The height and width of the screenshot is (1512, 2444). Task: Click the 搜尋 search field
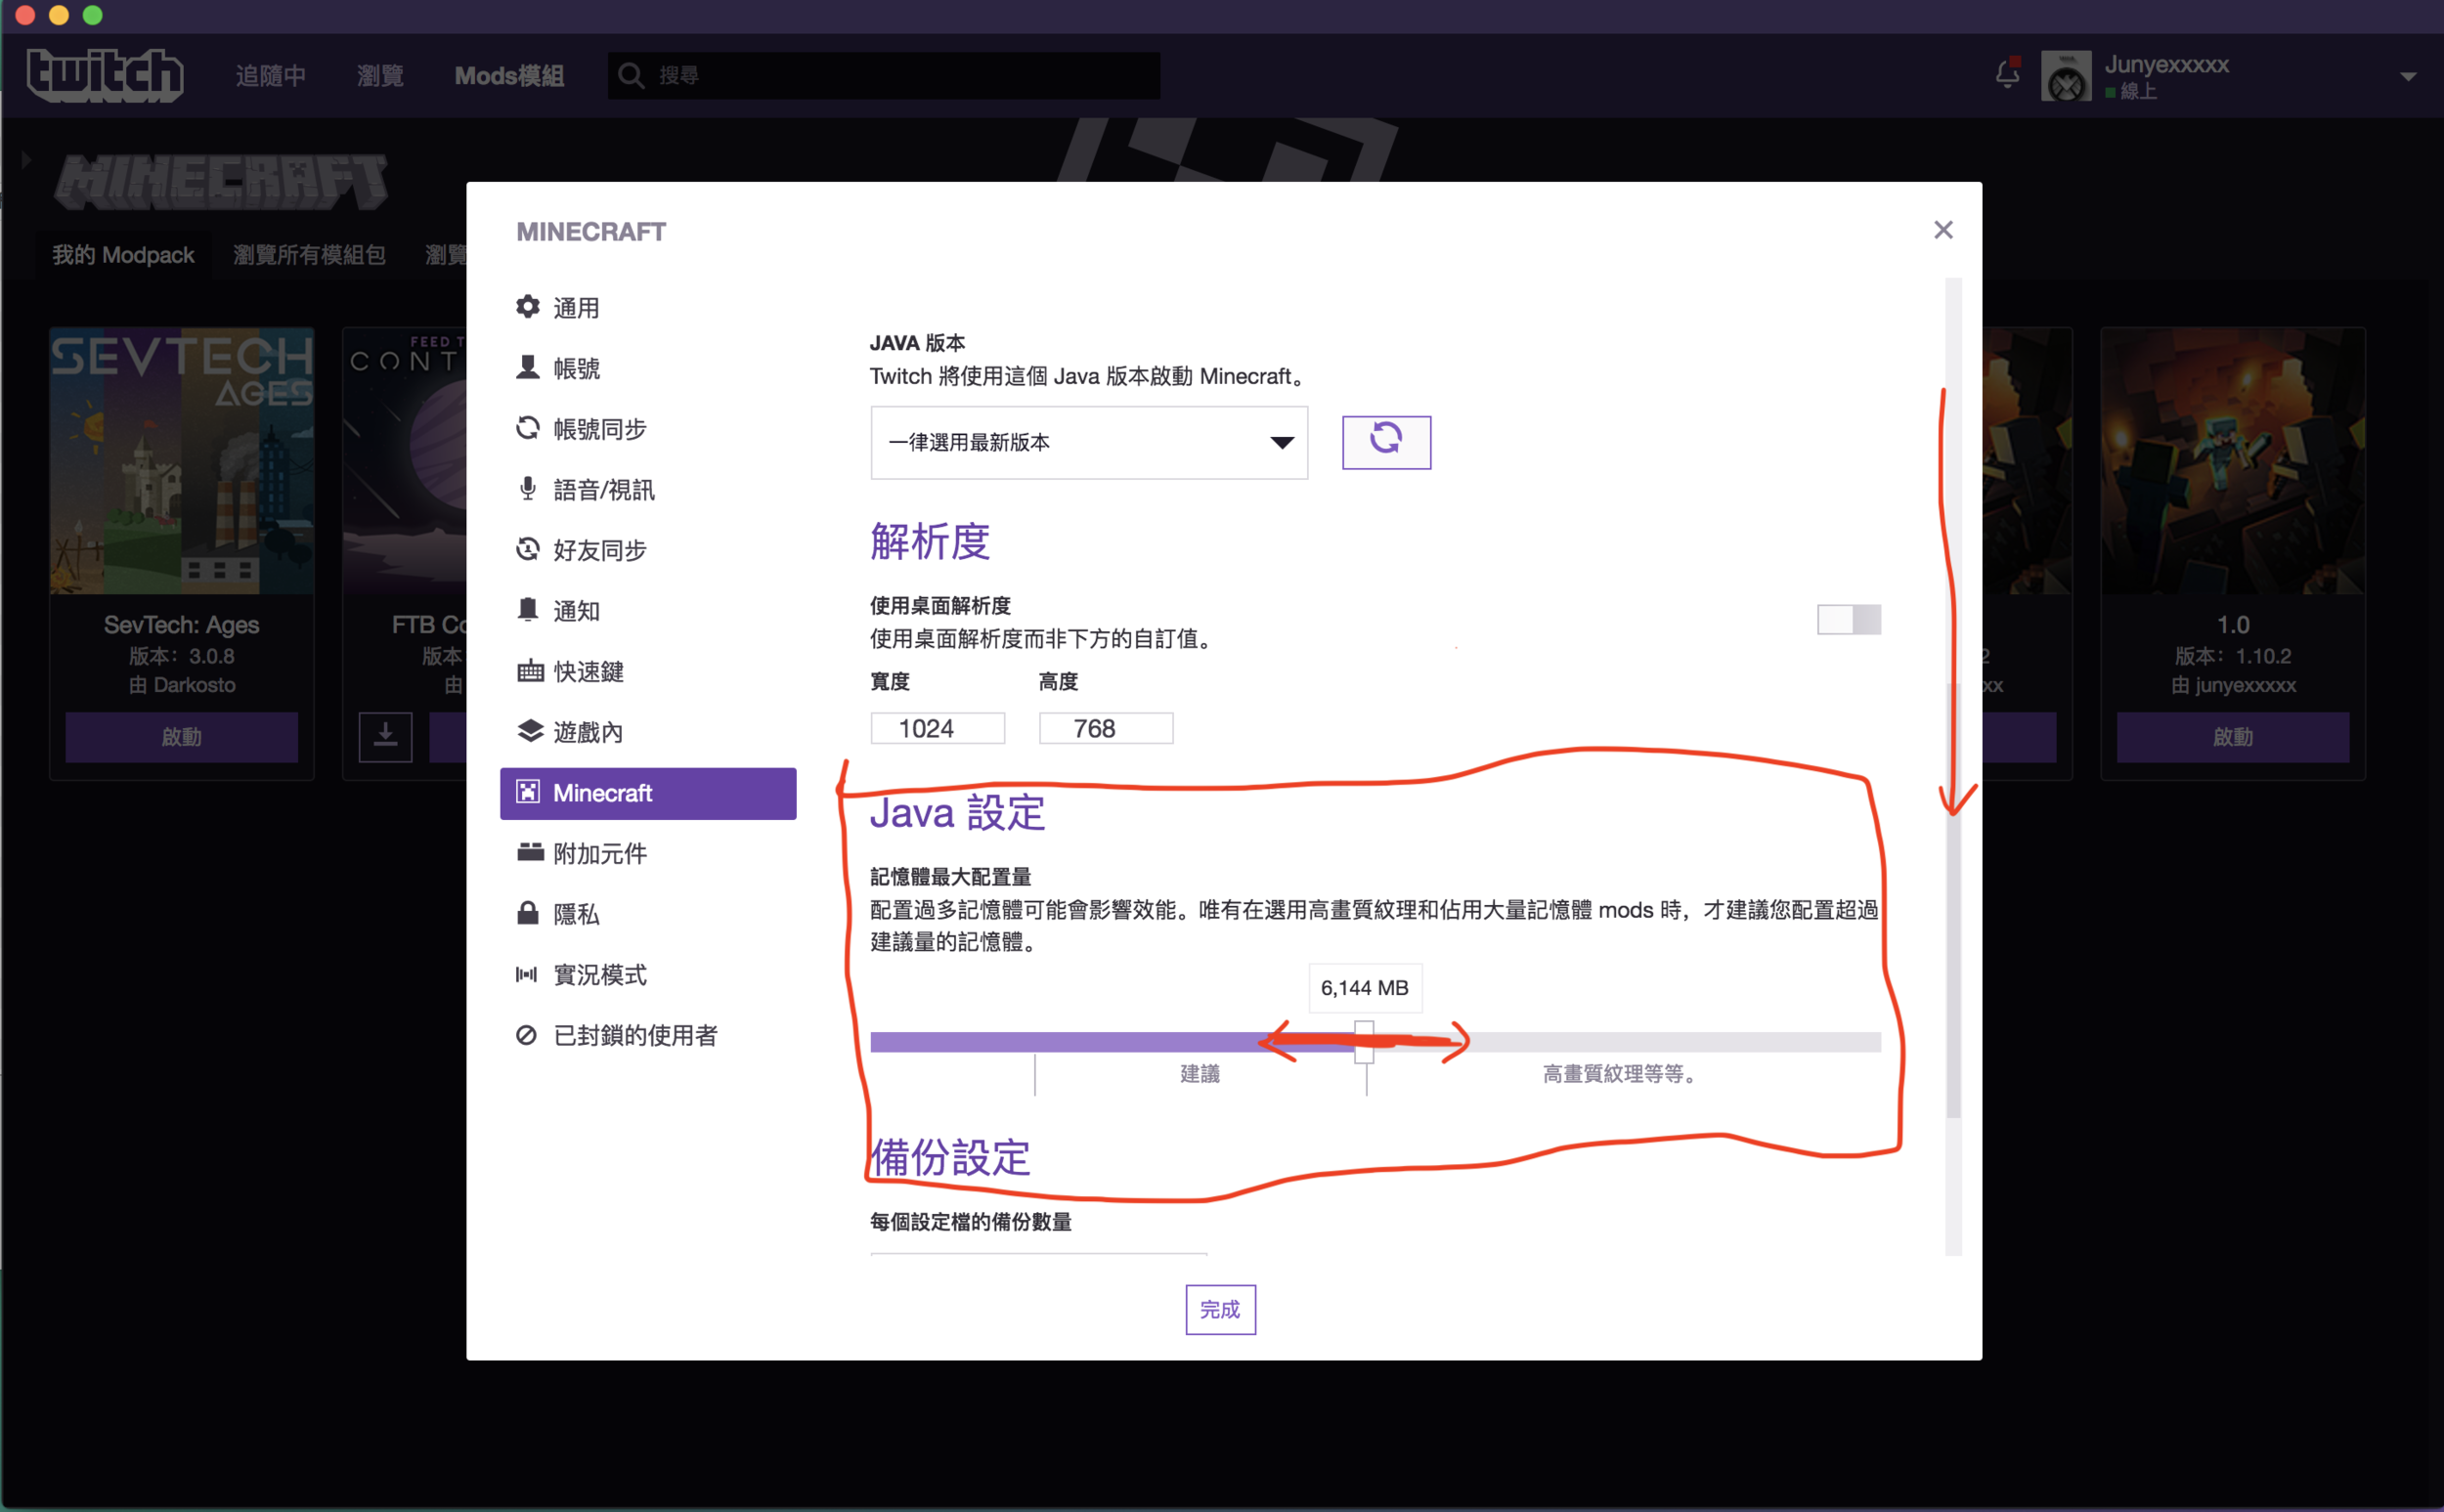coord(884,76)
